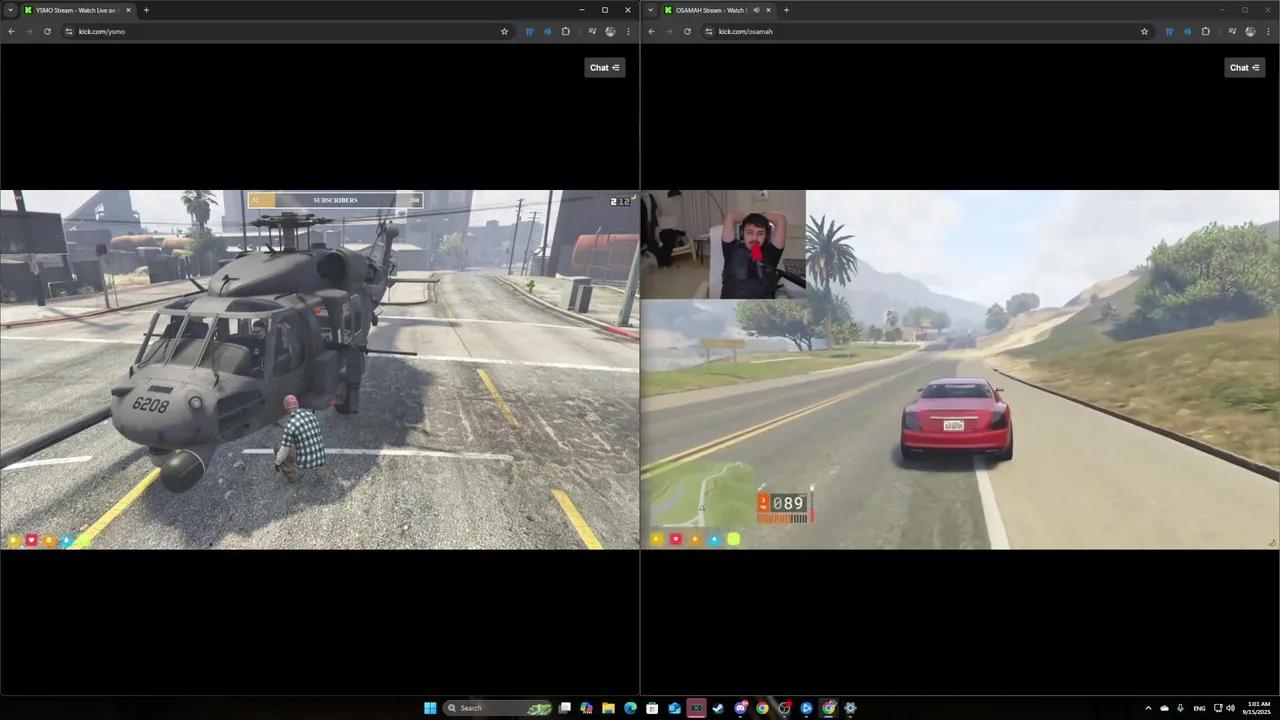Open a new tab in the YSMO window
The image size is (1280, 720).
click(x=146, y=10)
